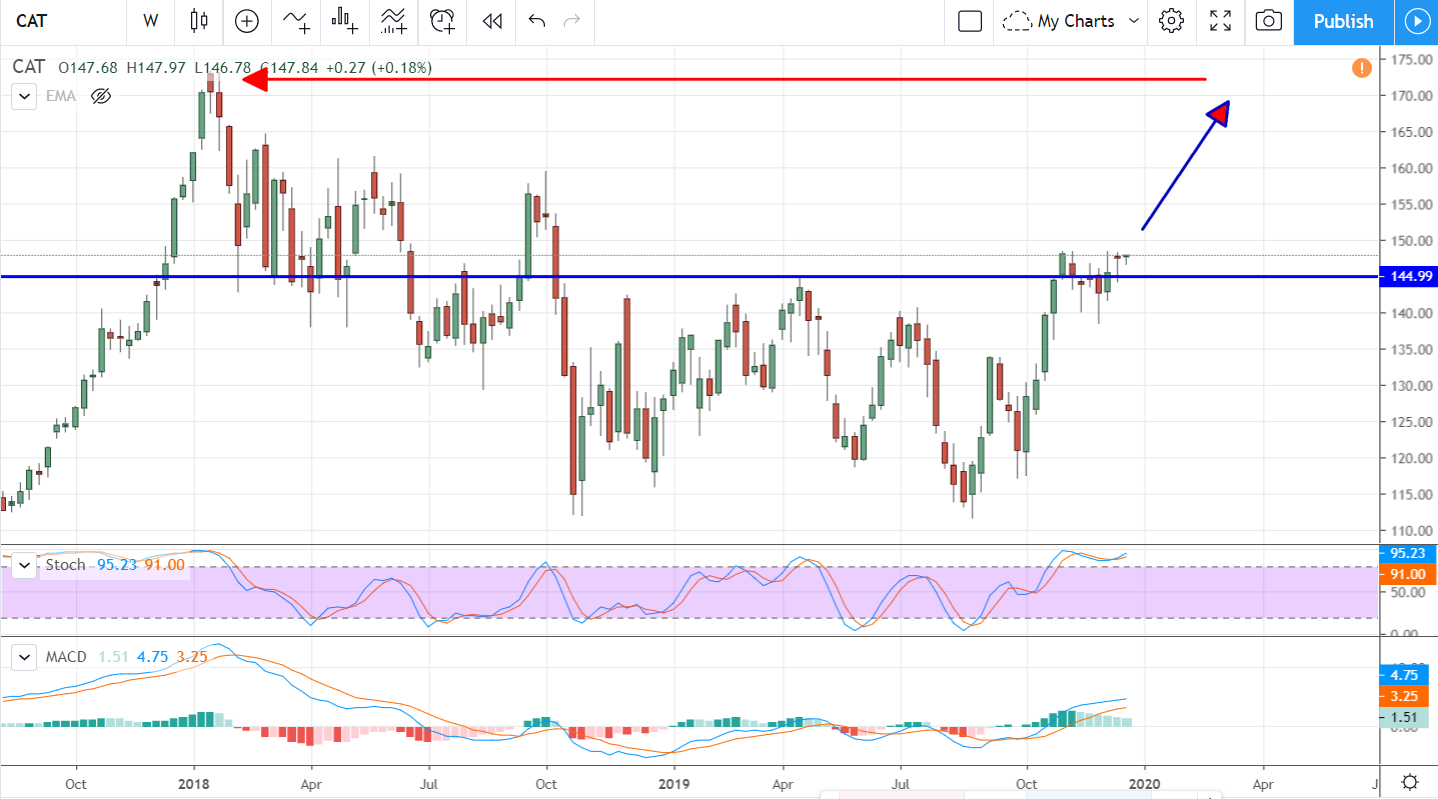Open the candlestick chart style selector
The image size is (1438, 799).
pos(198,21)
